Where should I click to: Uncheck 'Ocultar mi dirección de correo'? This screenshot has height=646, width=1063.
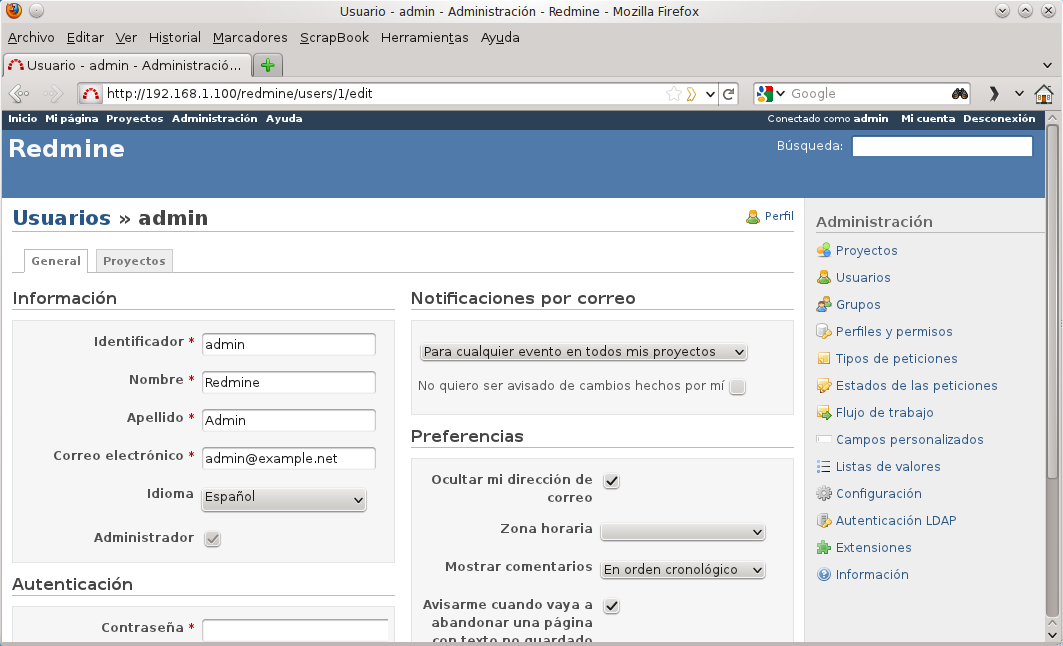coord(611,481)
